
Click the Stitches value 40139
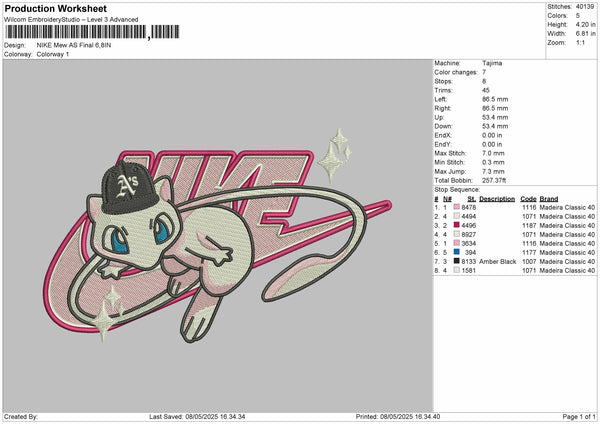pos(585,7)
